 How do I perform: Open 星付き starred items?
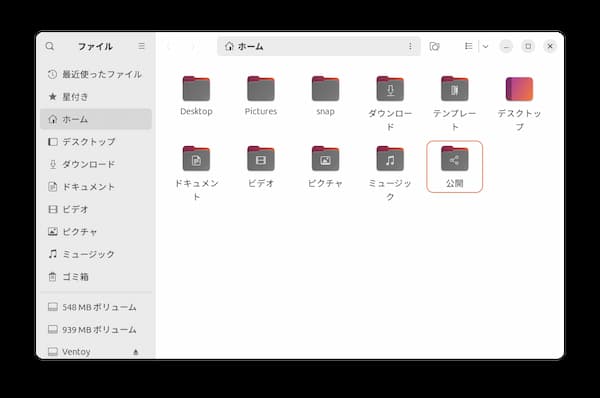coord(96,97)
